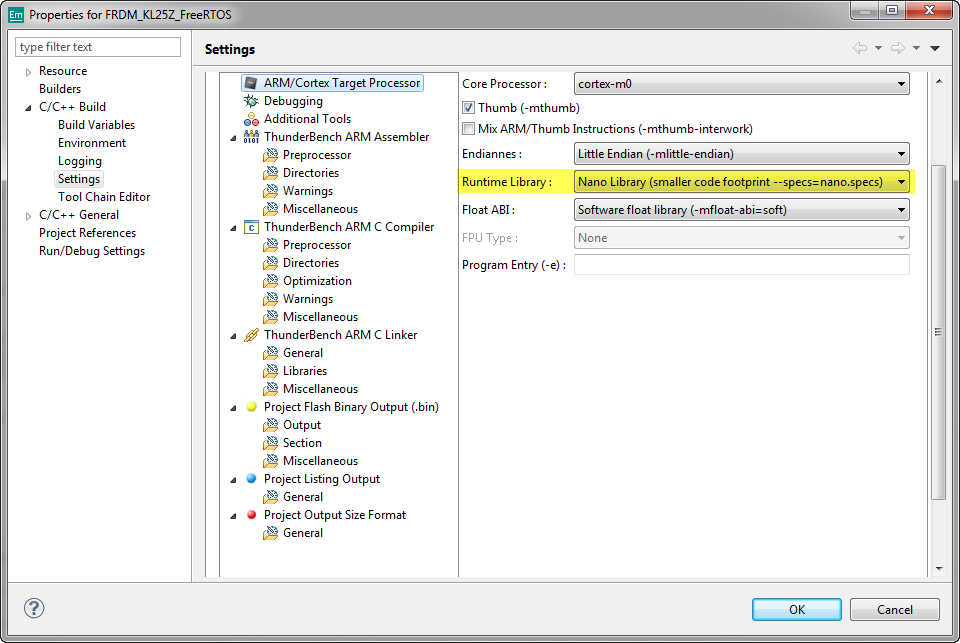Open the Float ABI dropdown

[x=741, y=210]
